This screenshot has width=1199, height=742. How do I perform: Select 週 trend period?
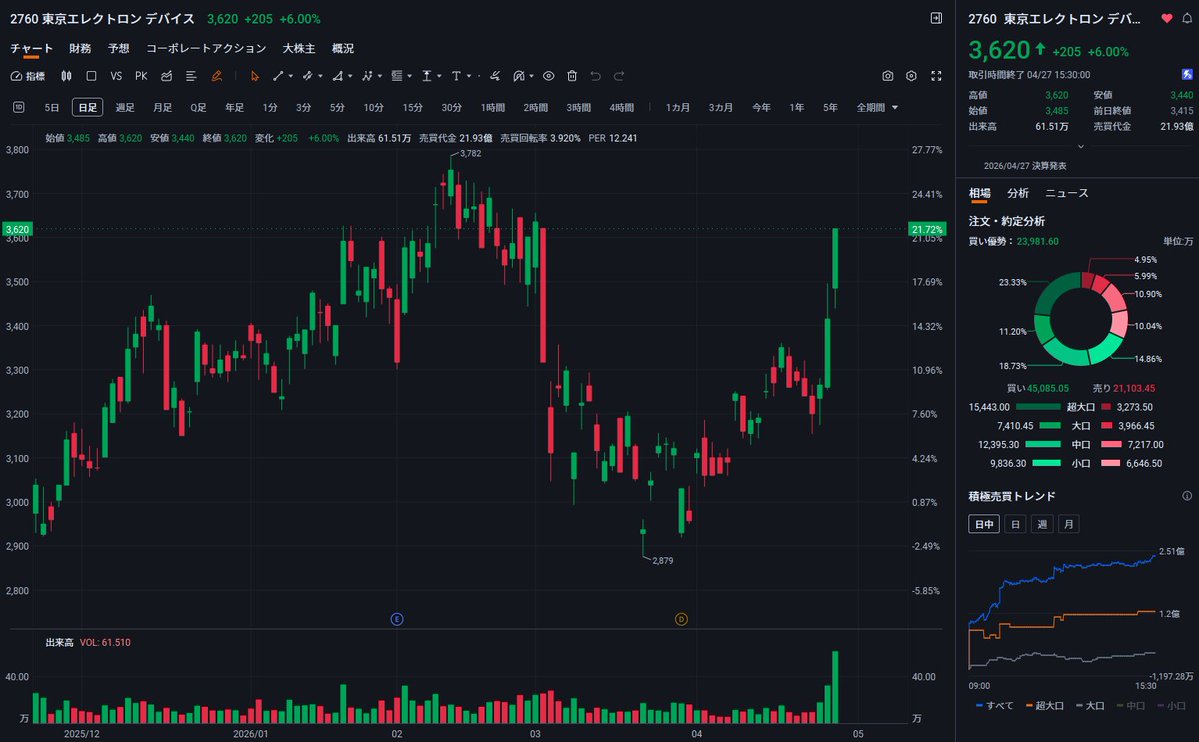[x=1041, y=524]
